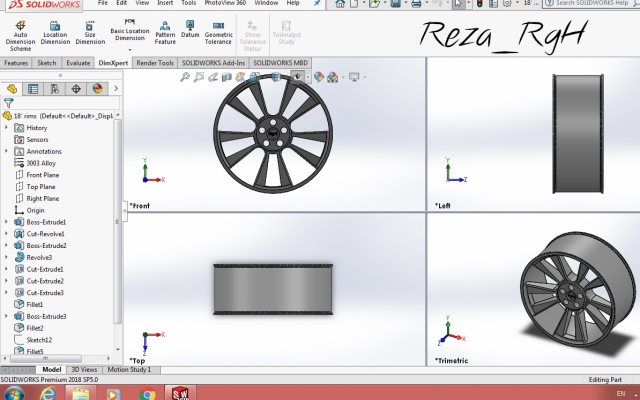Open DimXpertManager crosshair tab icon
640x400 pixels.
point(76,89)
